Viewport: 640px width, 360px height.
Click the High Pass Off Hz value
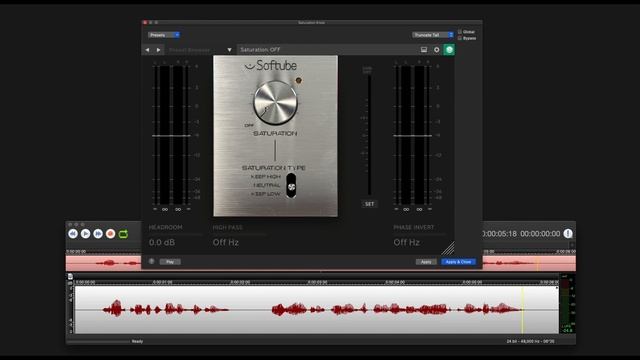(226, 242)
